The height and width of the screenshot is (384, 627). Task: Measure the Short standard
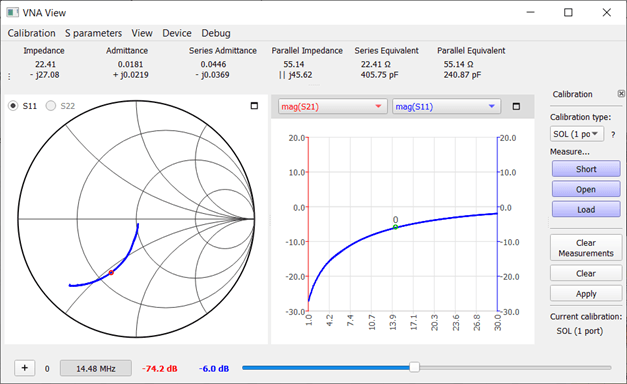(586, 169)
